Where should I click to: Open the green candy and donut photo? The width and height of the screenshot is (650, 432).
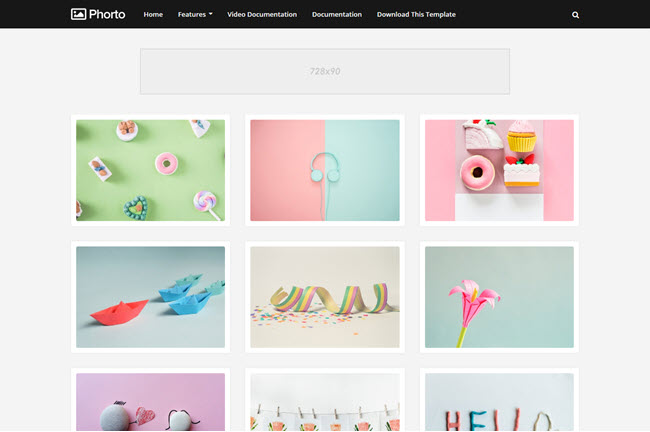tap(150, 170)
